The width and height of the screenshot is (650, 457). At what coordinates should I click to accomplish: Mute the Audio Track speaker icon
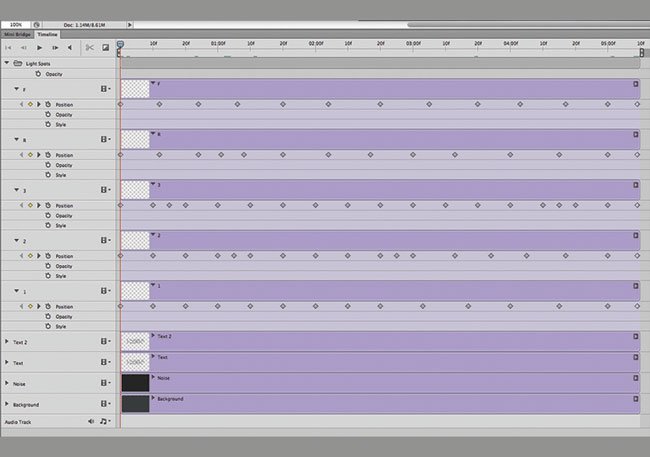[x=91, y=422]
